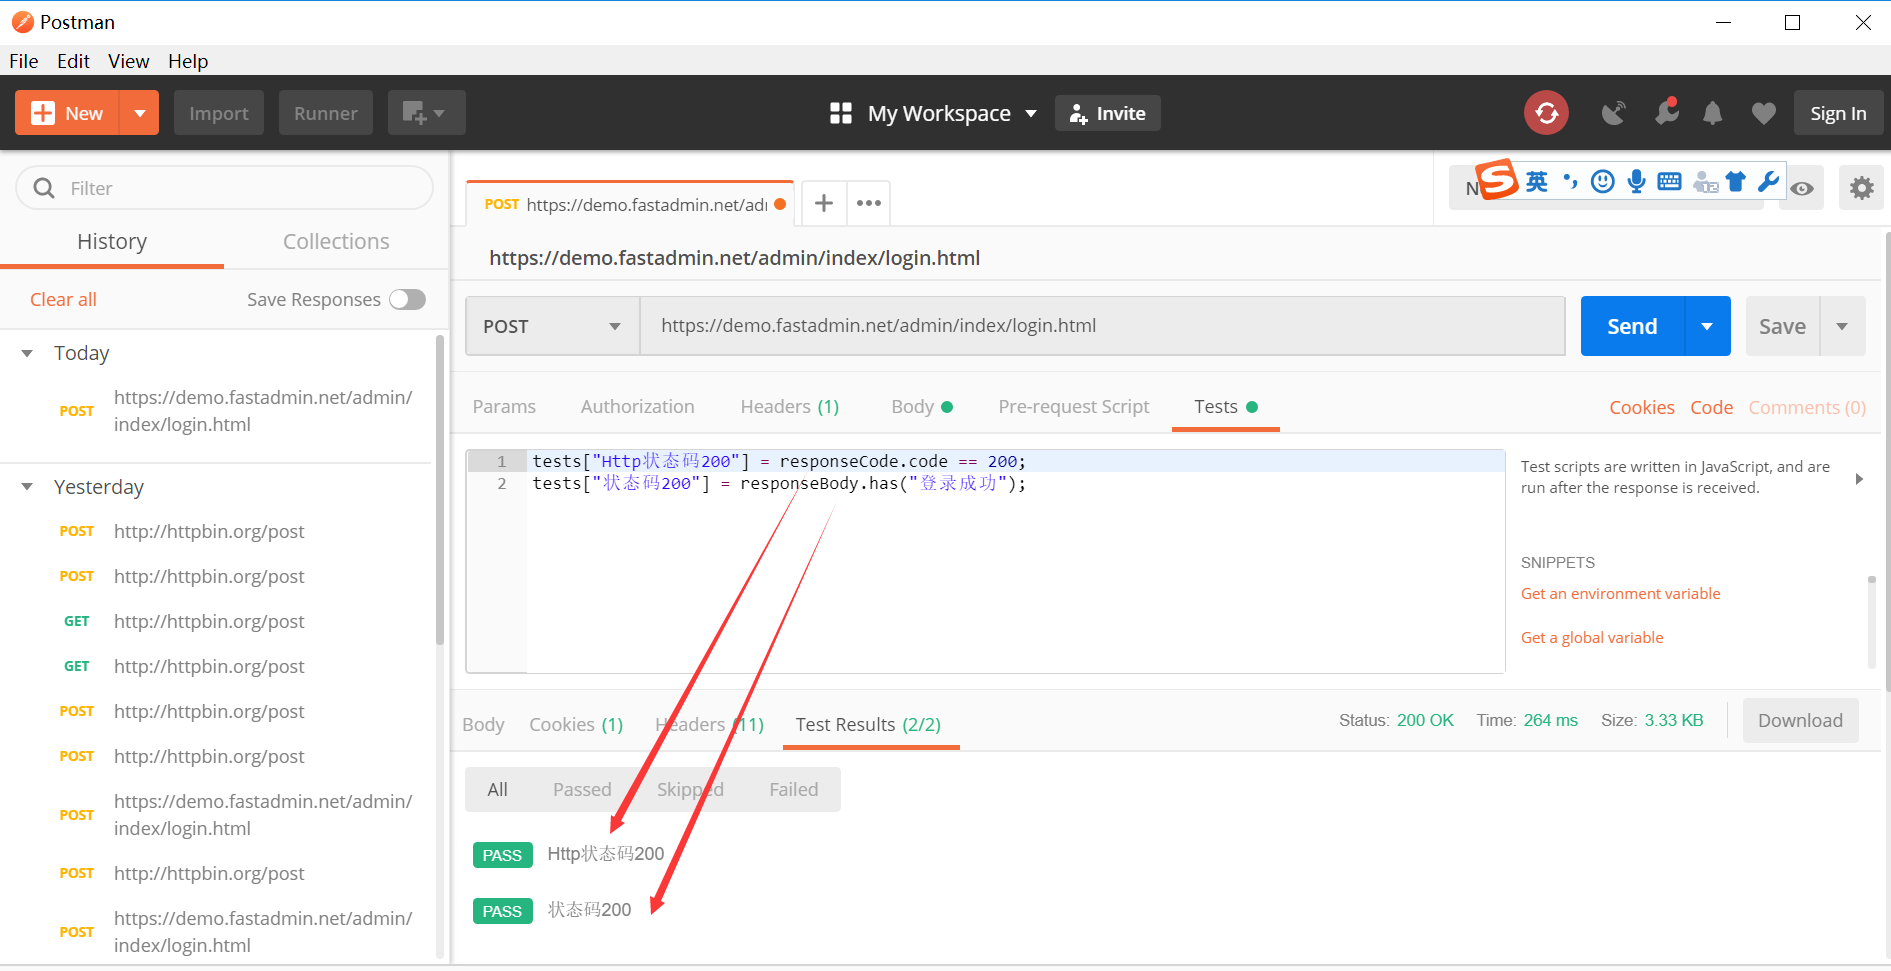Click the Cookies link

point(1641,407)
